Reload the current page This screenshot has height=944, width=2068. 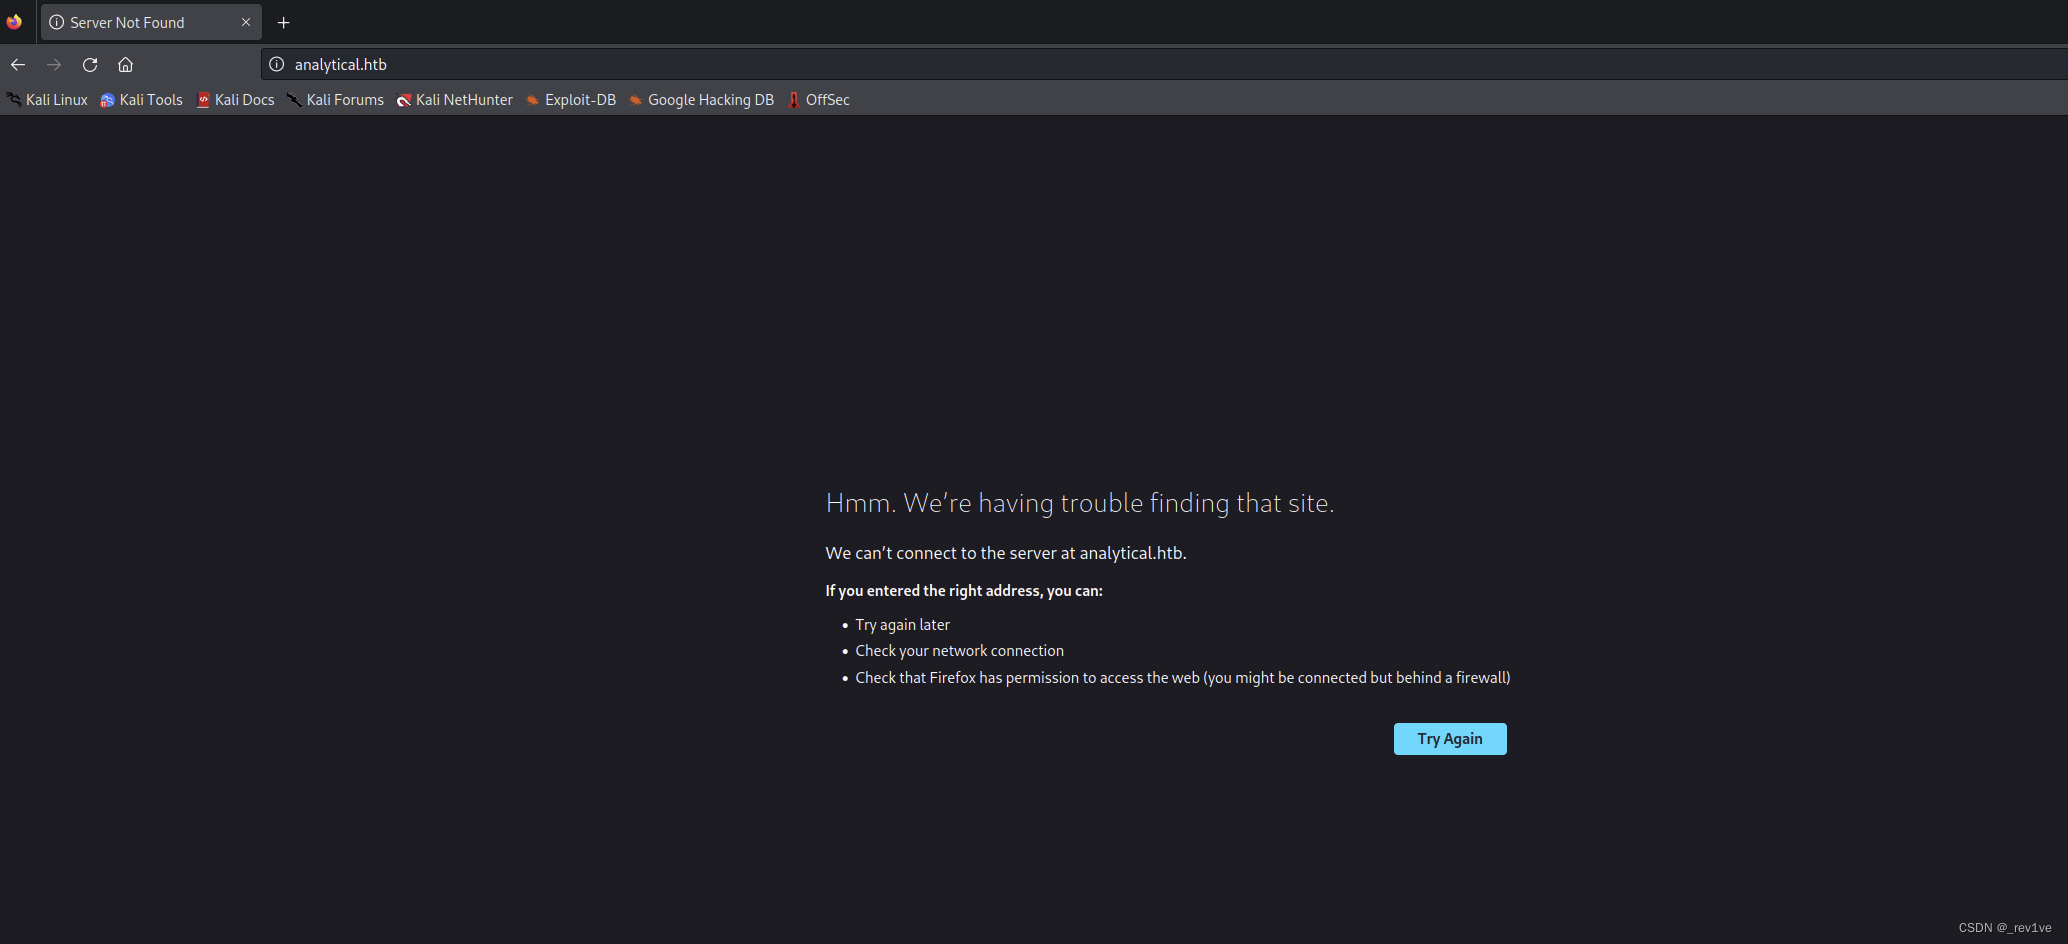[x=90, y=64]
